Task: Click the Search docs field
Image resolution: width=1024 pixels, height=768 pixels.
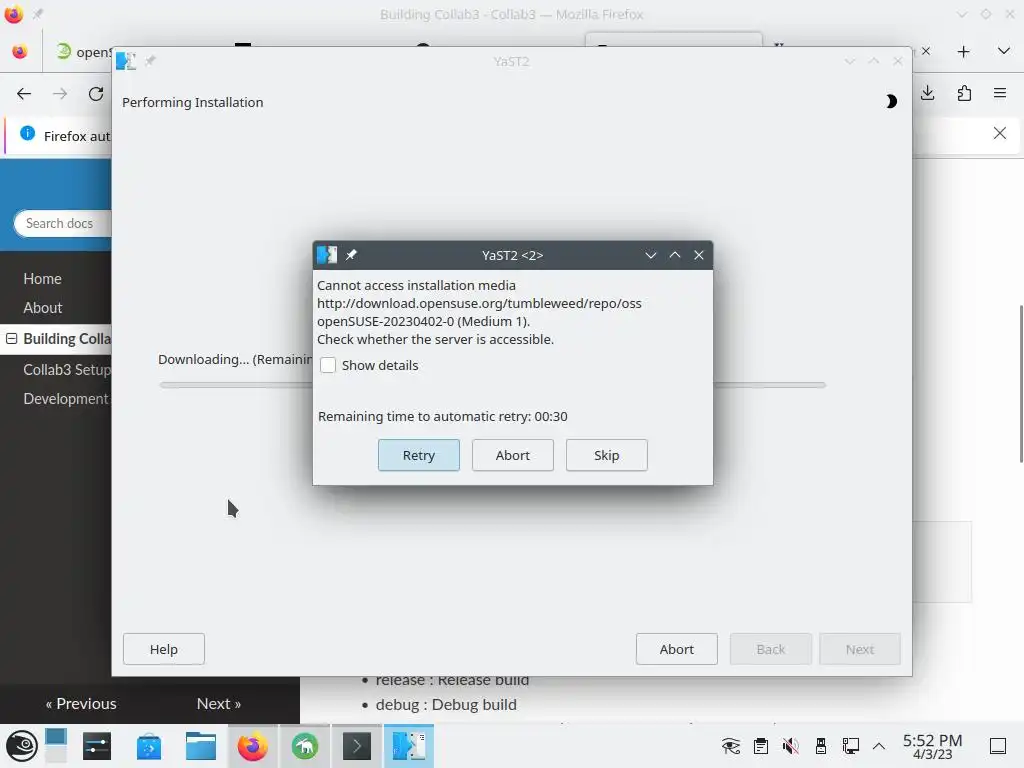Action: 63,223
